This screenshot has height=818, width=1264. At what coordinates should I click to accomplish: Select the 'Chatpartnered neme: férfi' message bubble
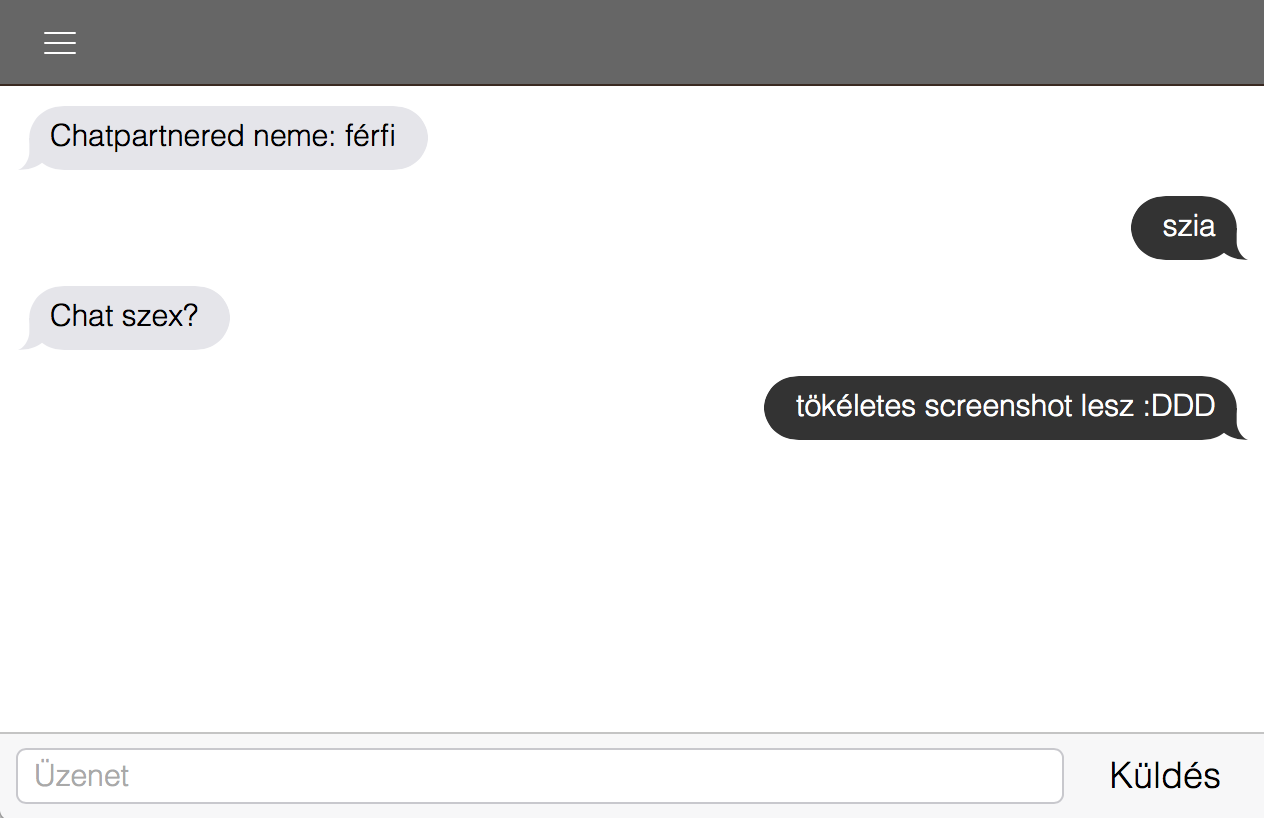[223, 138]
